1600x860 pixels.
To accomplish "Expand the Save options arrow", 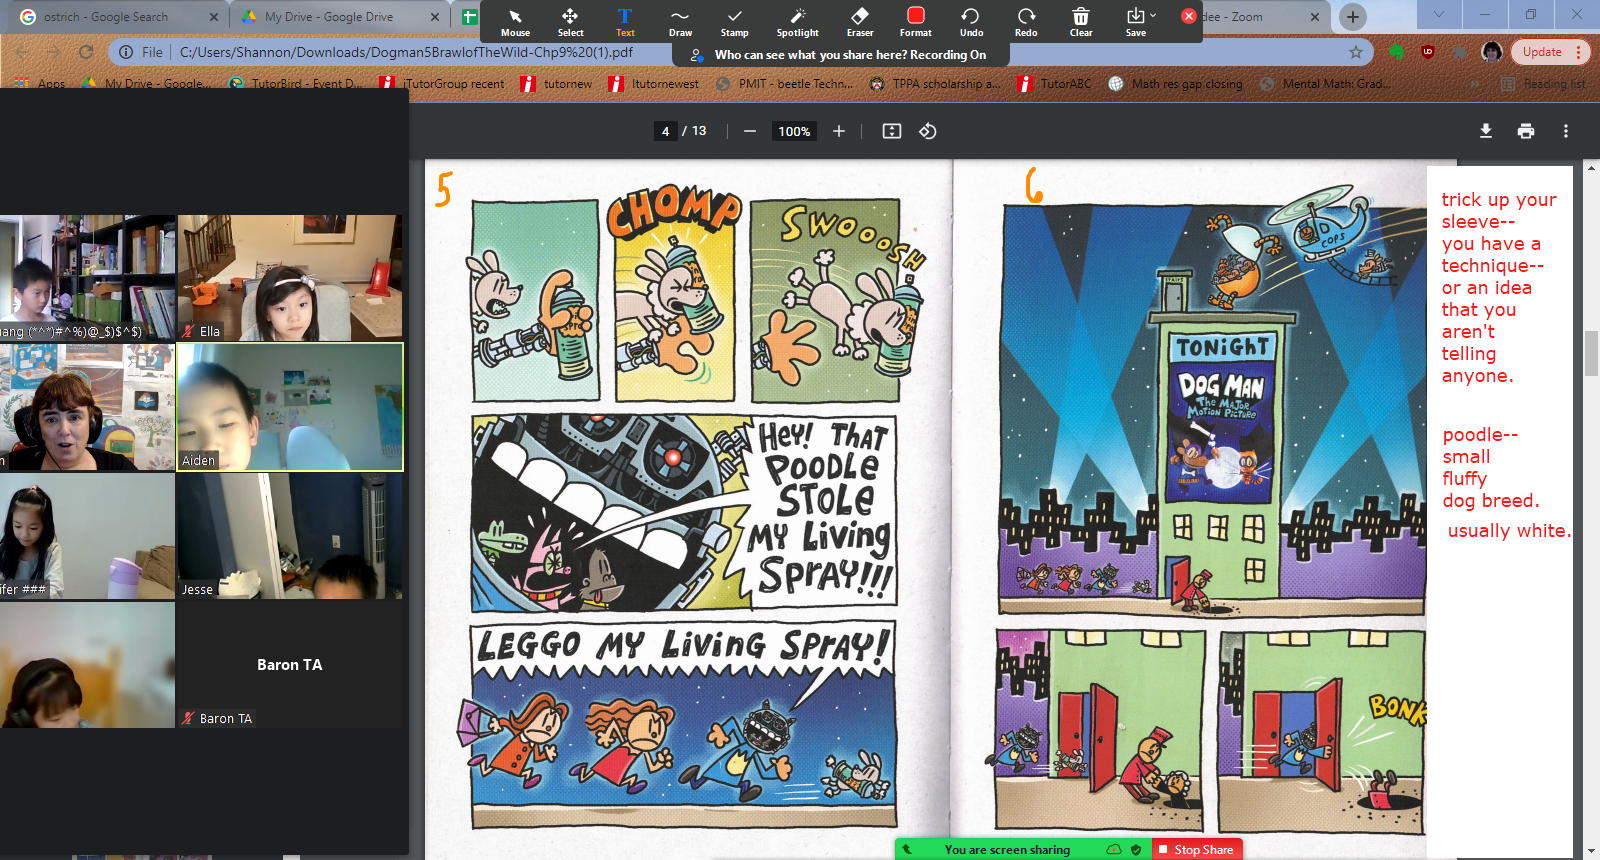I will point(1153,16).
